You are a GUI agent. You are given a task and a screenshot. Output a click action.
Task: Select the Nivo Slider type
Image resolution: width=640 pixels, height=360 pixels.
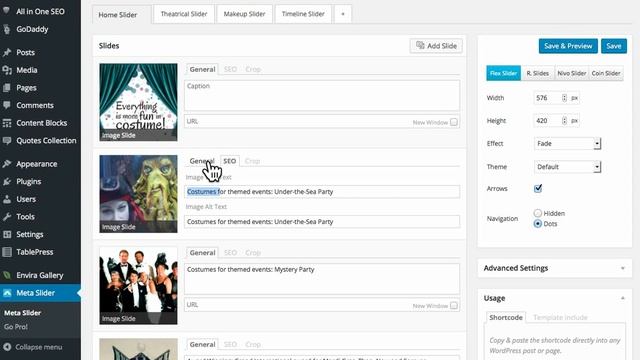(x=571, y=73)
